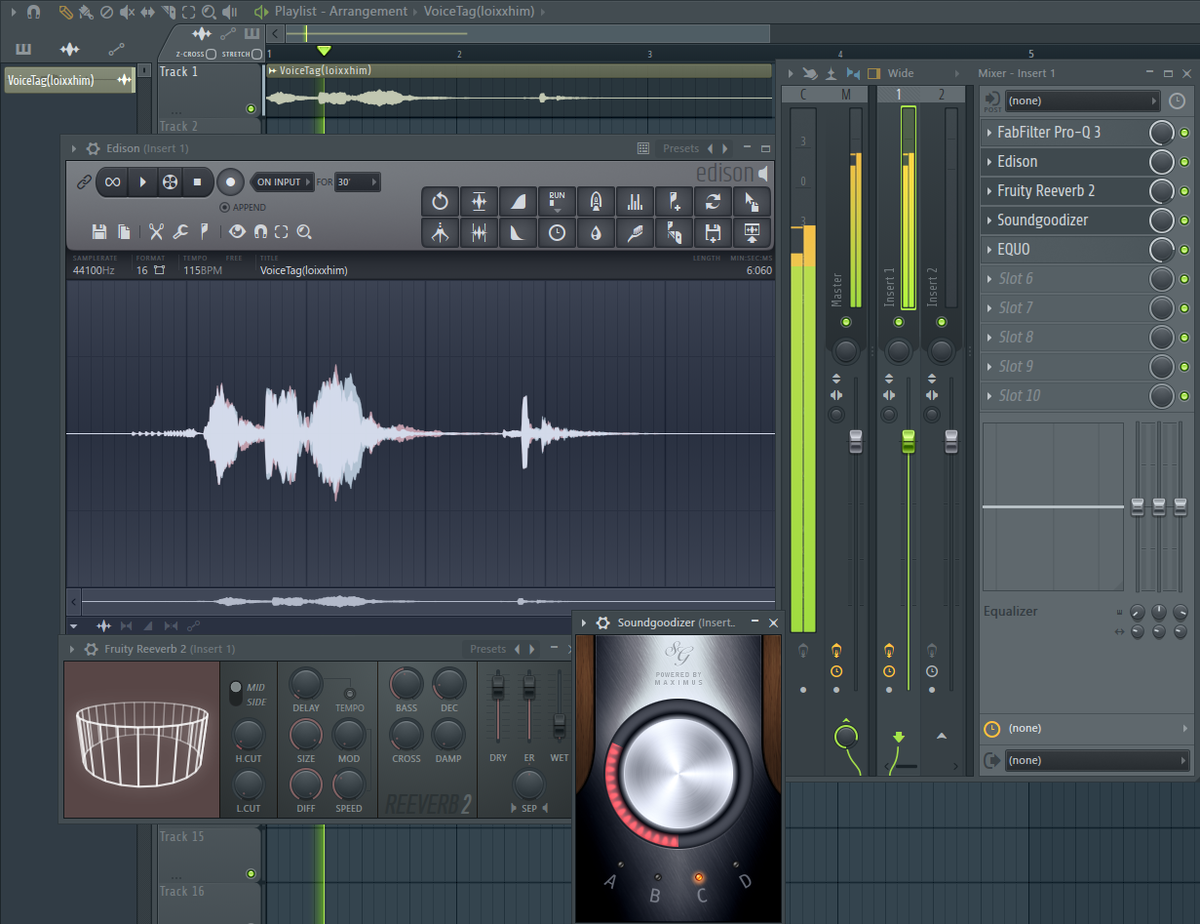
Task: Open the recording length 30' dropdown in Edison
Action: point(357,182)
